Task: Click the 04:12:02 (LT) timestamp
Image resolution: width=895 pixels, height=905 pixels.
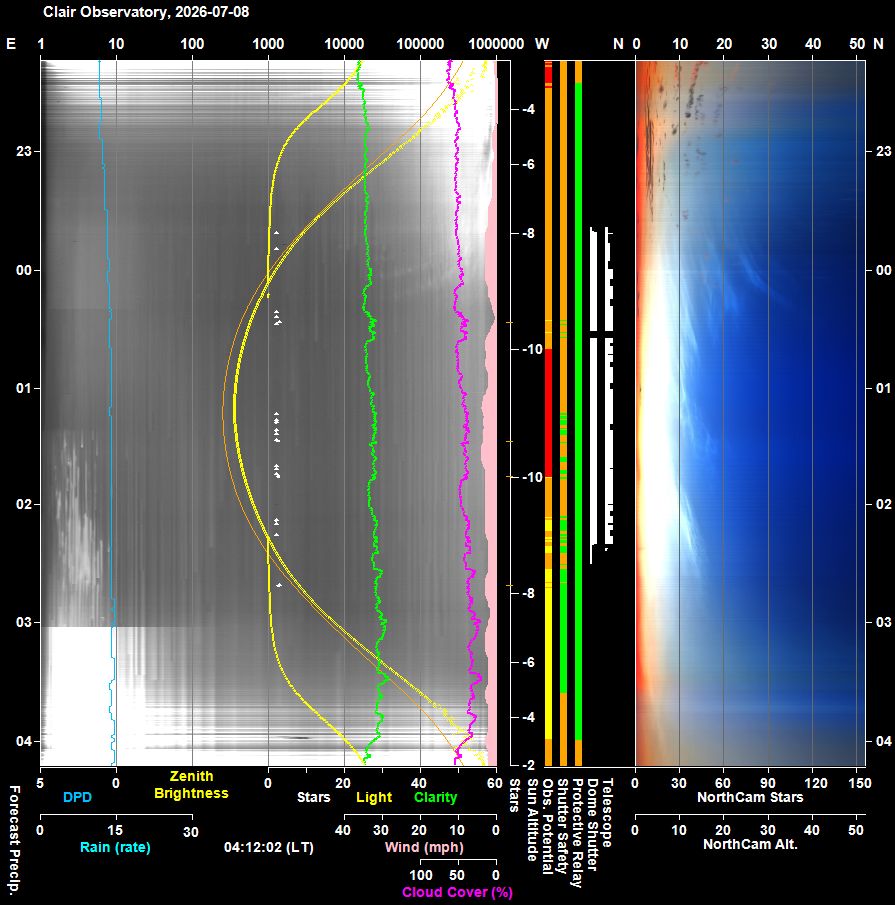Action: pos(269,847)
